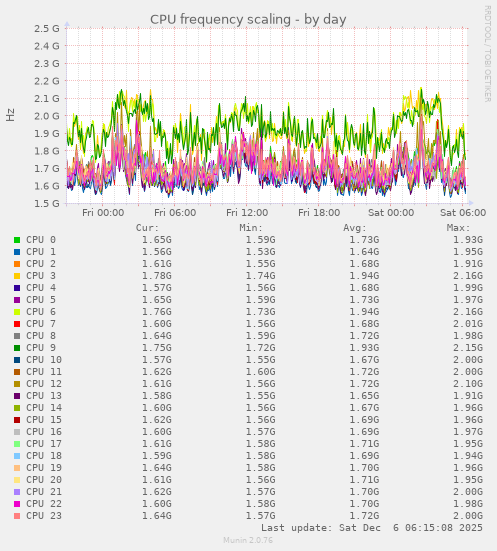
Task: Select the 'CPU 8' legend label
Action: [x=41, y=336]
